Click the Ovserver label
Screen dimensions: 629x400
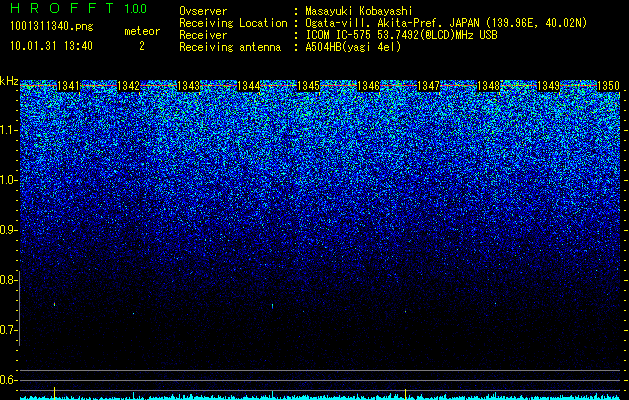click(x=203, y=11)
